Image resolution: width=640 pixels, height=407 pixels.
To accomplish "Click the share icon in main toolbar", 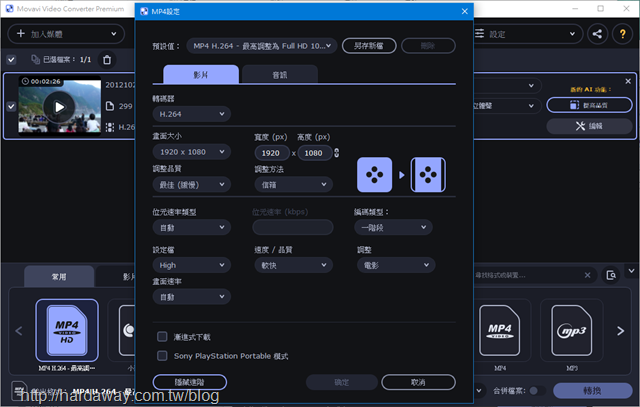I will pyautogui.click(x=597, y=34).
